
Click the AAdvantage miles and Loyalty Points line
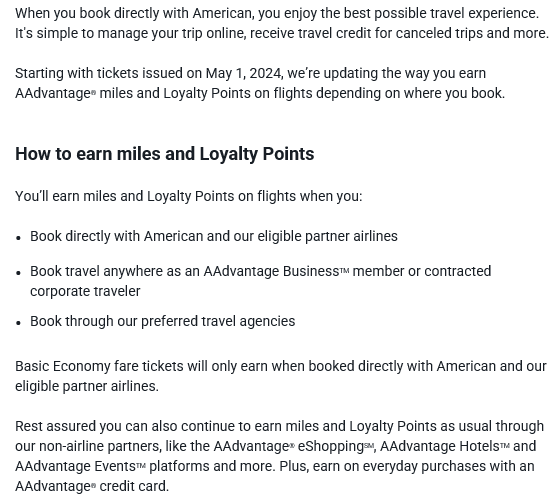(260, 93)
